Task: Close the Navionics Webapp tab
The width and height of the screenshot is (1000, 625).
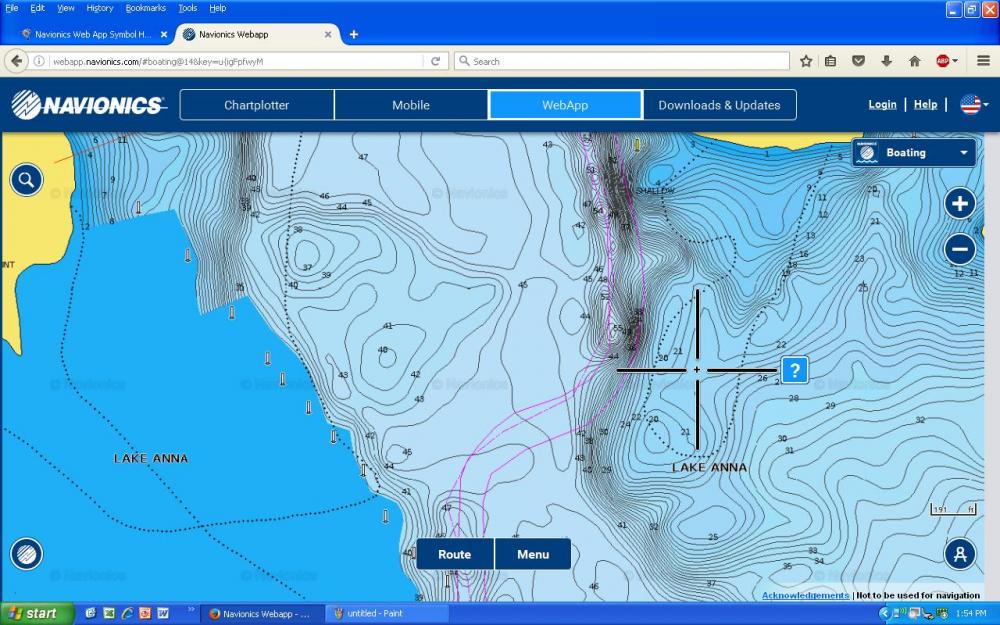Action: point(328,34)
